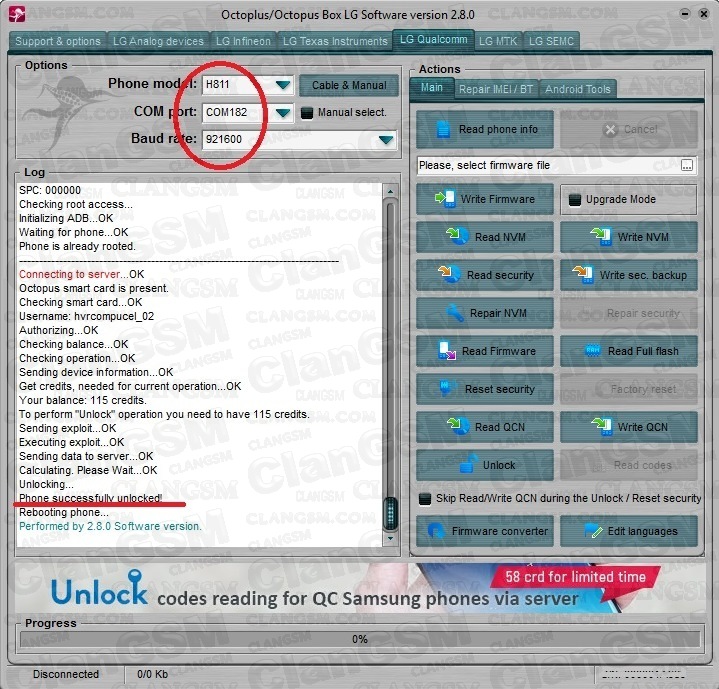
Task: Open the Repair IMEI / BT tab
Action: (x=496, y=89)
